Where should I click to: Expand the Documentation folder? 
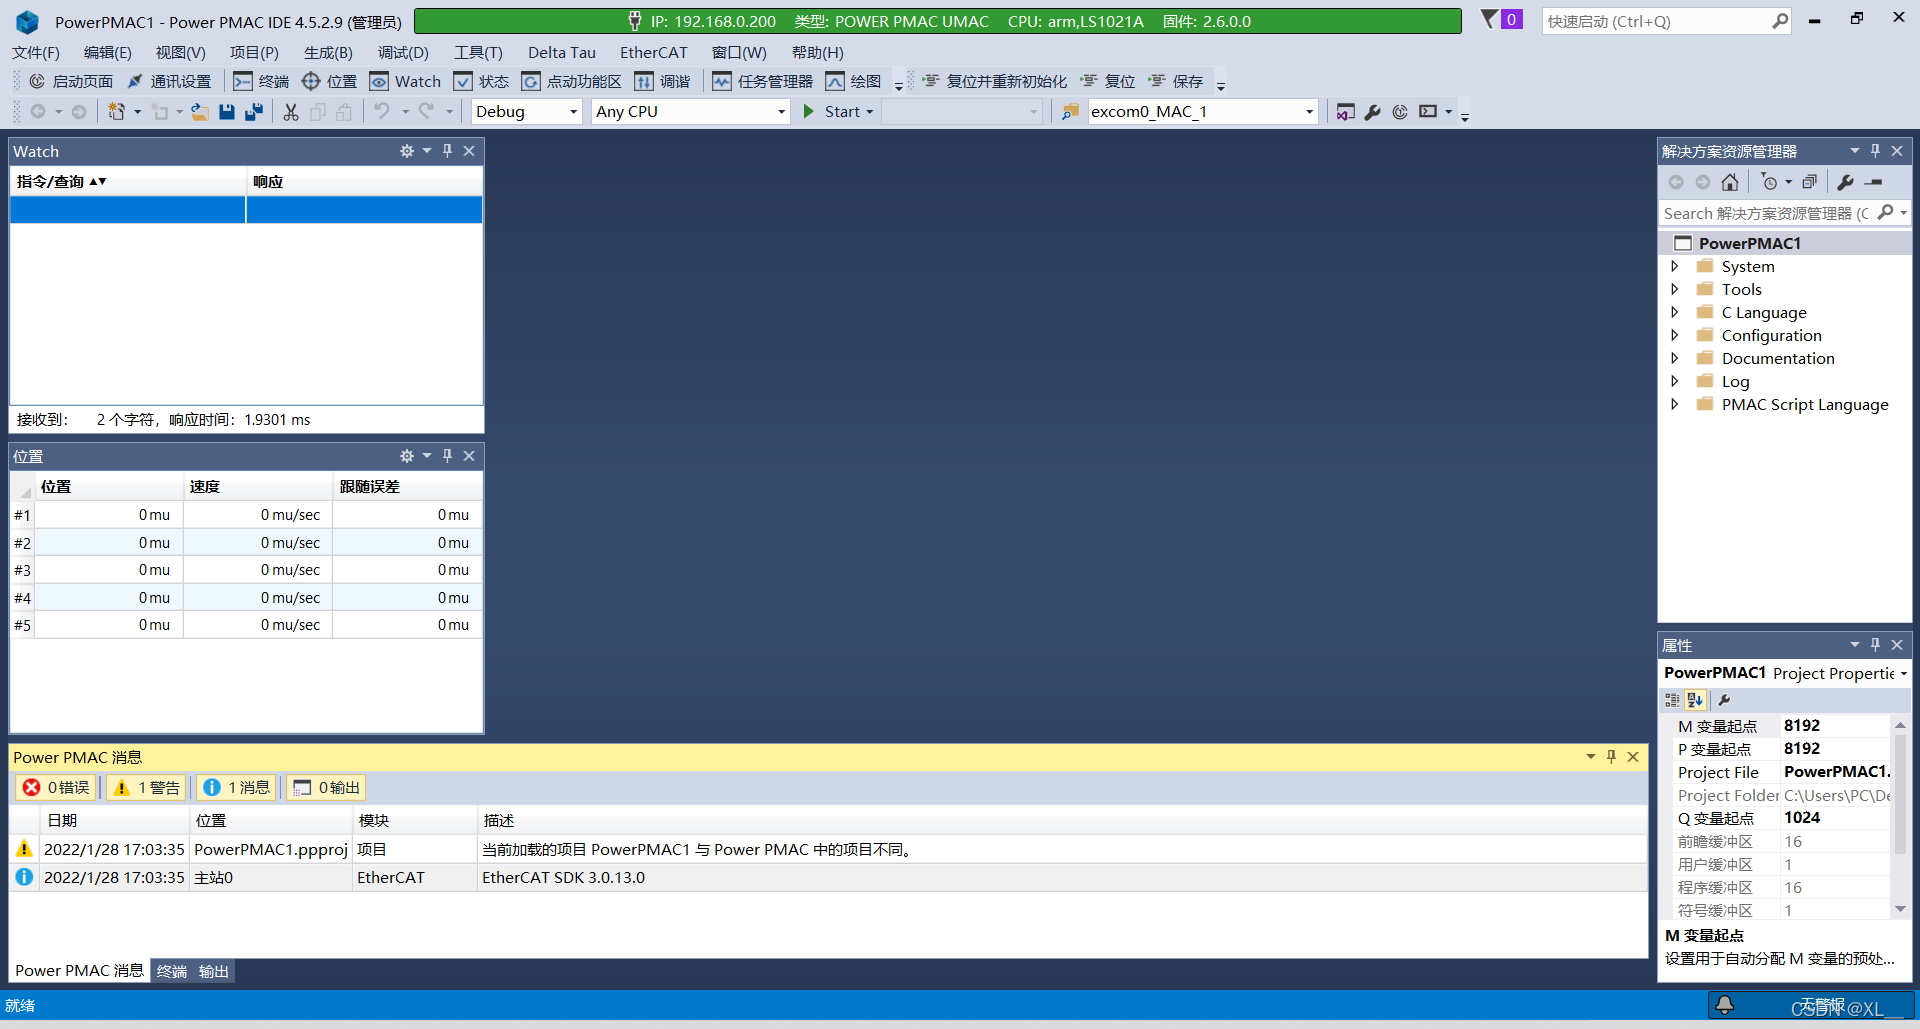(1675, 358)
